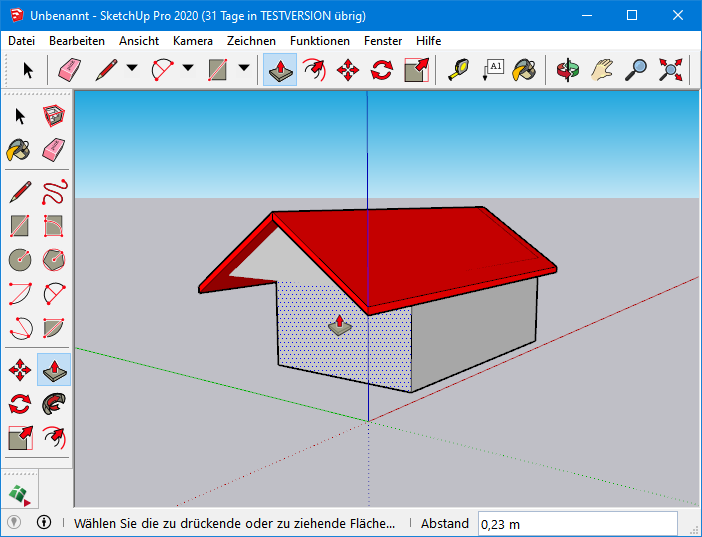The image size is (702, 537).
Task: Open the rectangle shape dropdown arrow
Action: coord(243,70)
